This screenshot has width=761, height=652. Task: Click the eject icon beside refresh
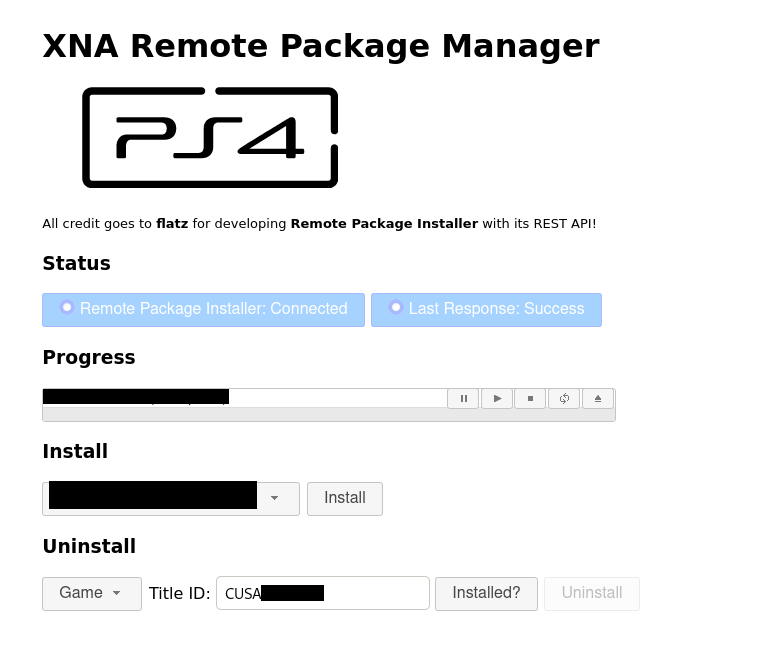click(598, 399)
